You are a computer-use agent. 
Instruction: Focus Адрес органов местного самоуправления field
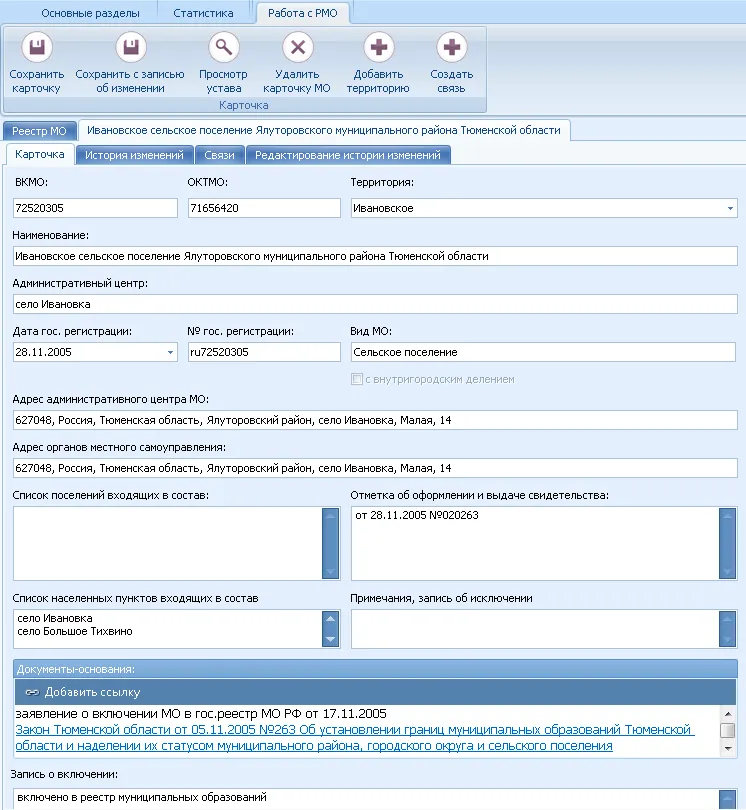click(x=375, y=468)
